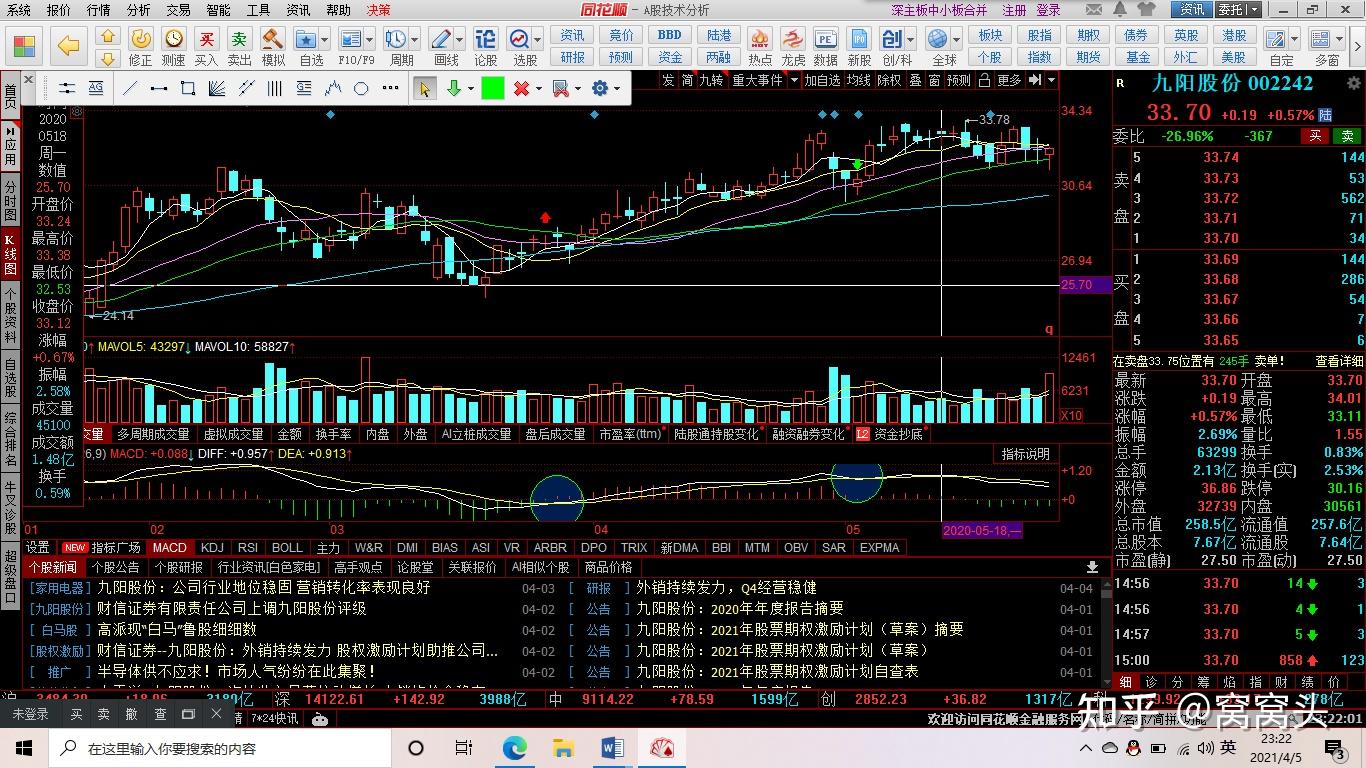Open the 个股公告 news tab
The width and height of the screenshot is (1366, 768).
pyautogui.click(x=115, y=567)
